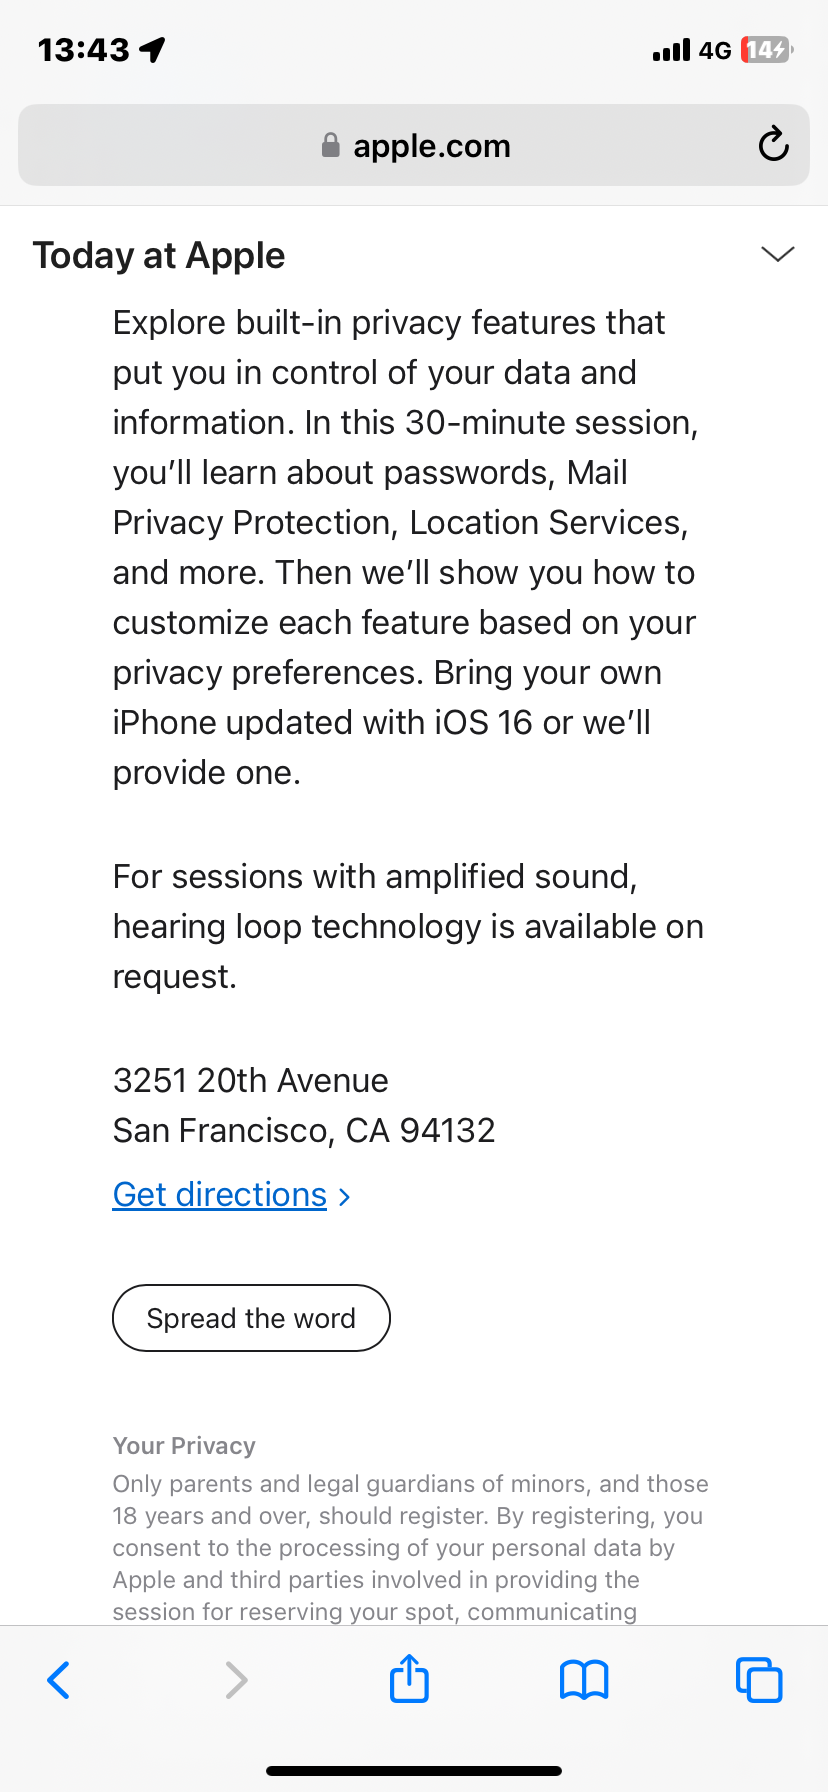The height and width of the screenshot is (1792, 828).
Task: Go back to the previous page
Action: (x=59, y=1680)
